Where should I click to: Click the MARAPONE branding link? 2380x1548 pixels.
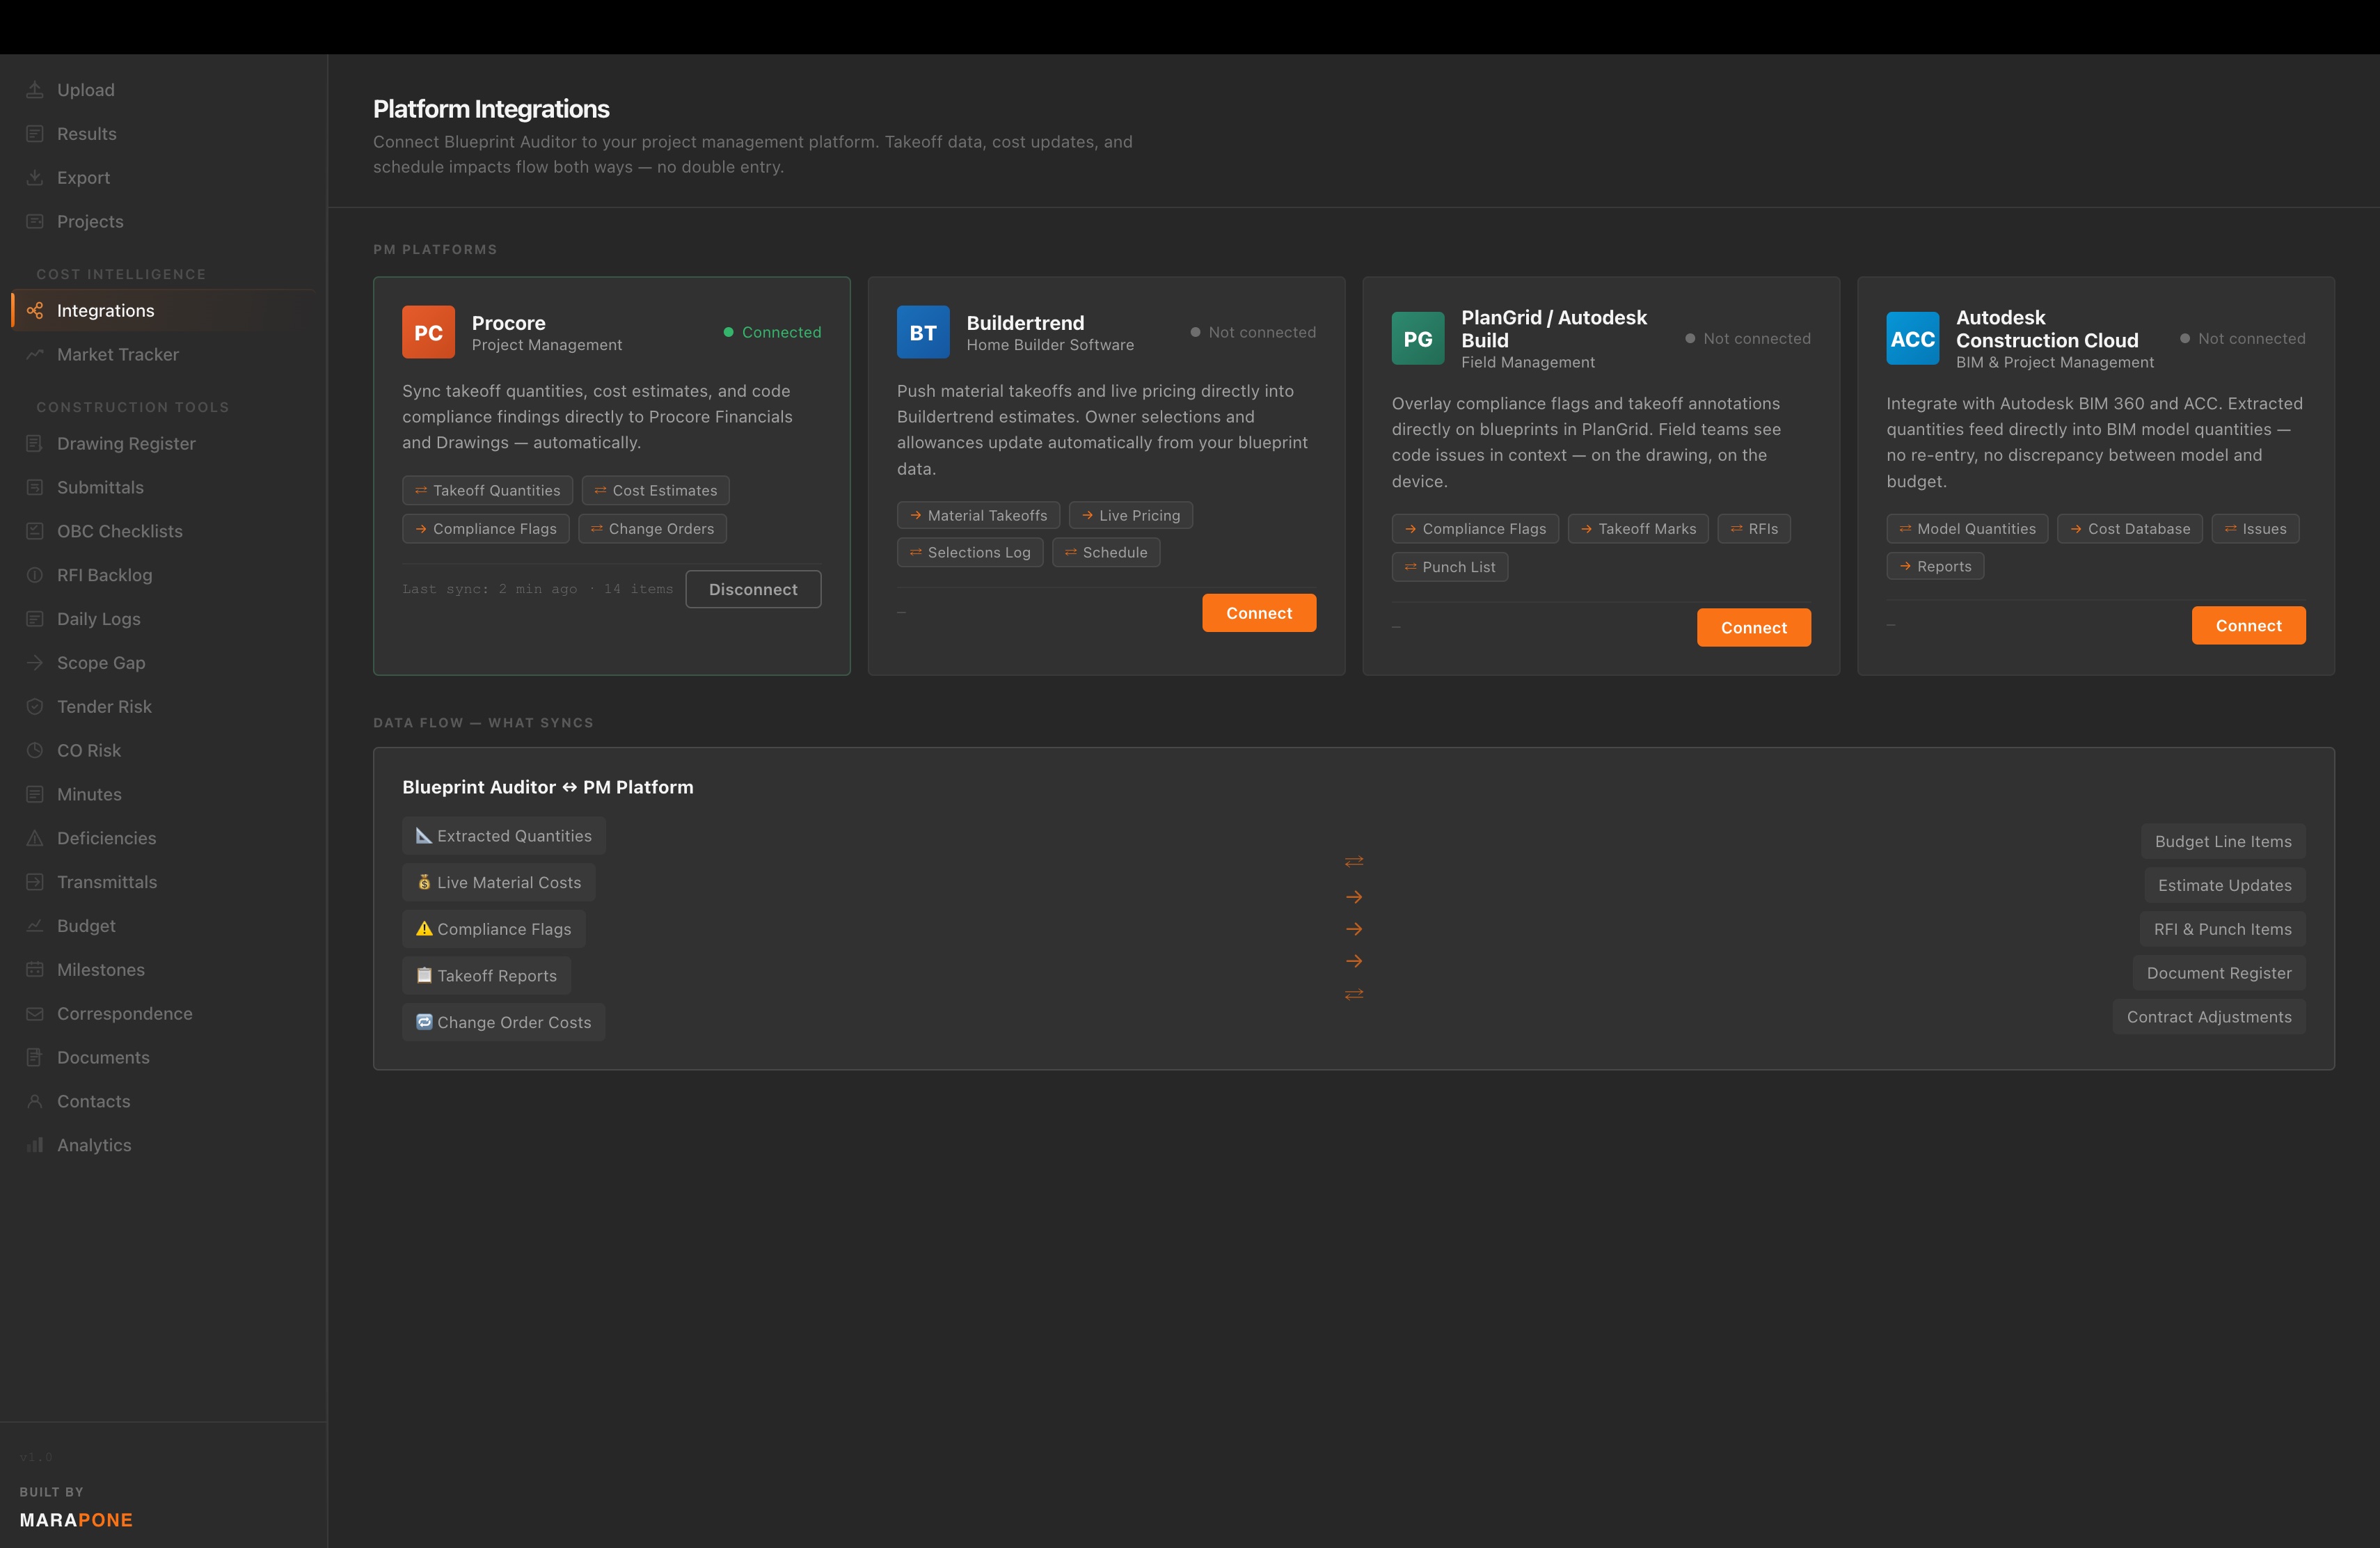(76, 1520)
